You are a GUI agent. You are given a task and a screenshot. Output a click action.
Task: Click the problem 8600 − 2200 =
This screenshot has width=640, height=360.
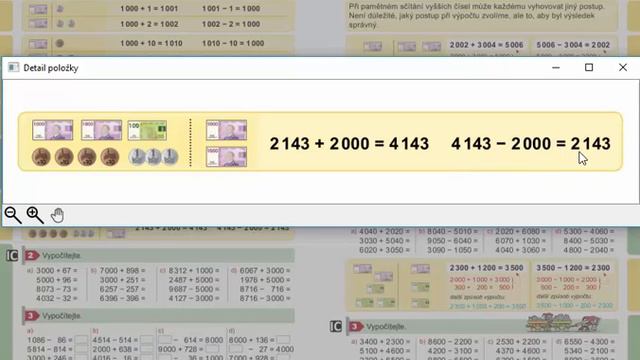pos(453,342)
